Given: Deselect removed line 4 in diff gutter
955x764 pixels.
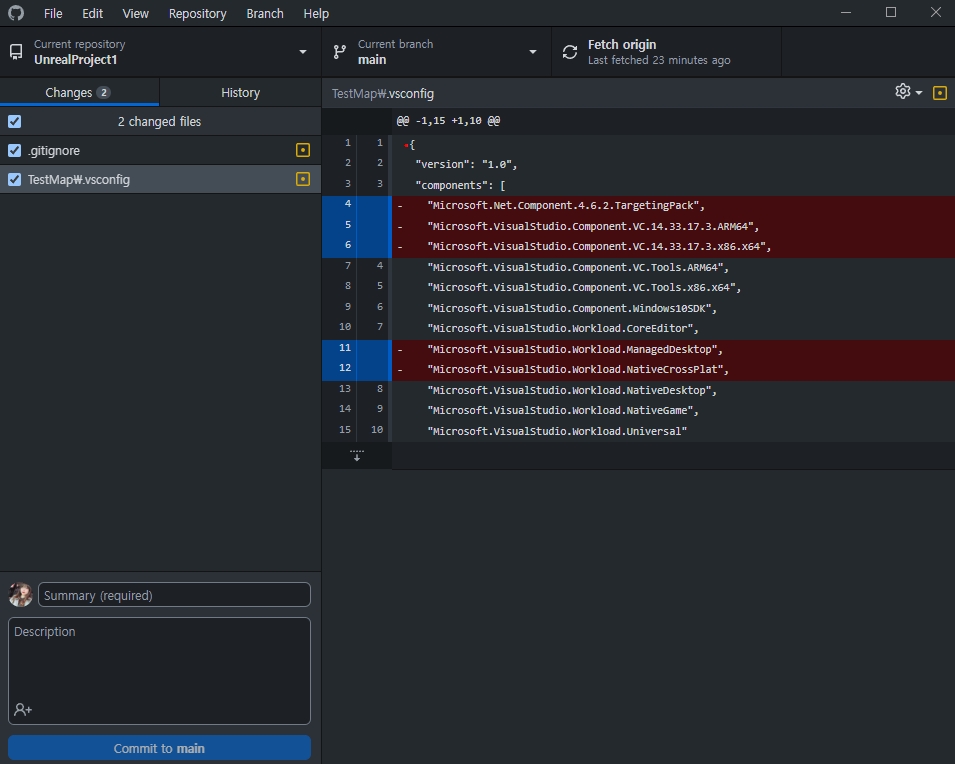Looking at the screenshot, I should click(x=357, y=205).
